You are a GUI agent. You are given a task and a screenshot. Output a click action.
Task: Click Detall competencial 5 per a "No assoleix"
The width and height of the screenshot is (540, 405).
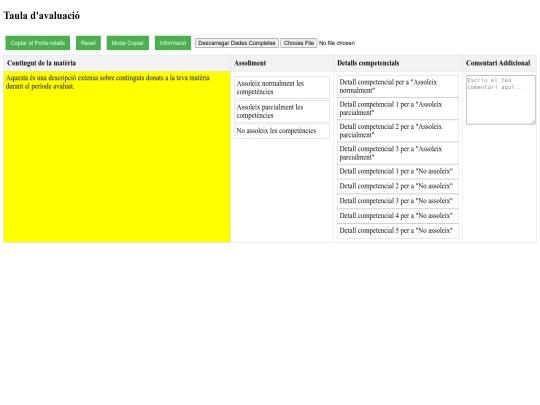pos(398,231)
